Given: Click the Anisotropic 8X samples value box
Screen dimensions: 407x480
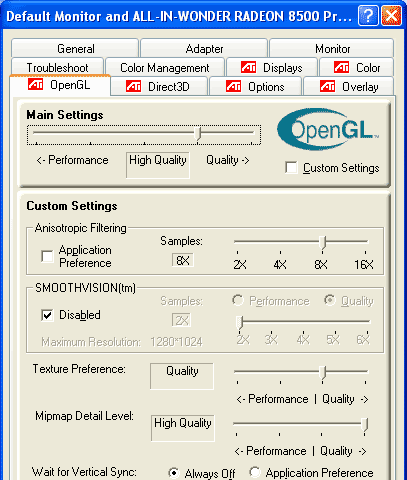Looking at the screenshot, I should tap(183, 260).
